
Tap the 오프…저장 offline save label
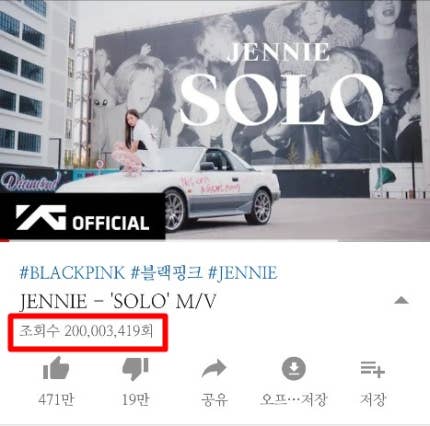pos(294,400)
